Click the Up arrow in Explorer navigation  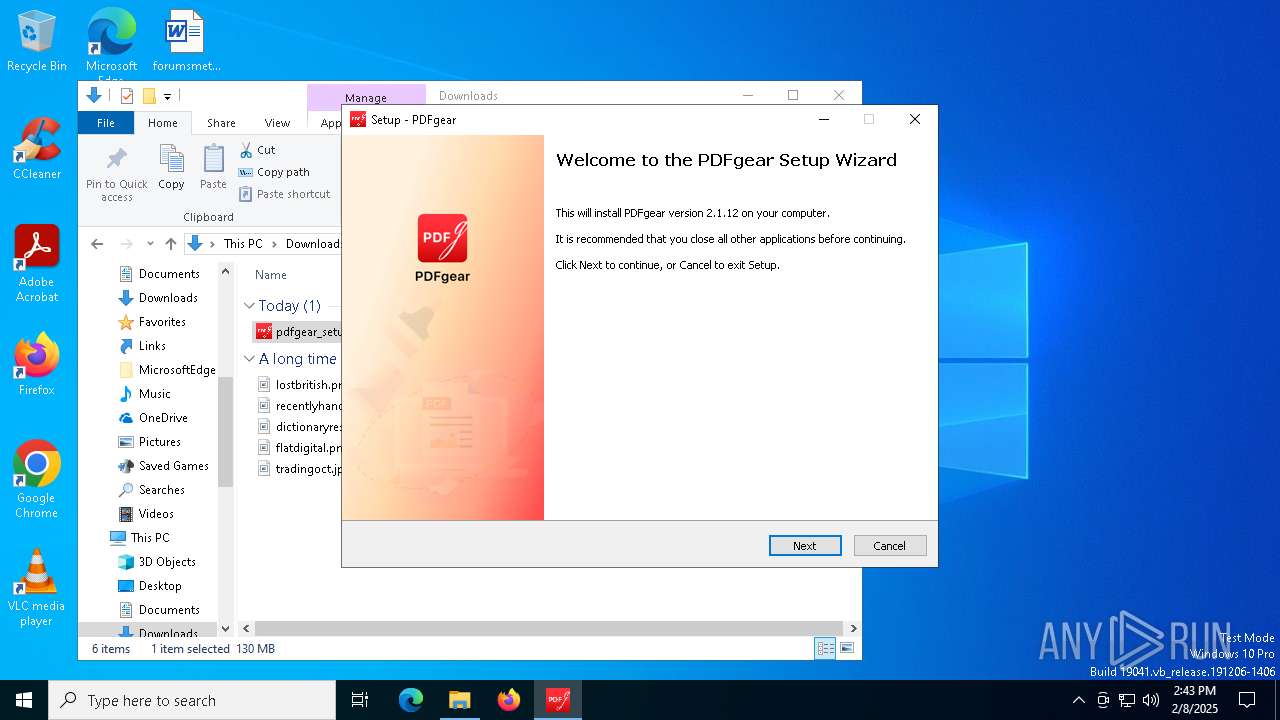171,244
